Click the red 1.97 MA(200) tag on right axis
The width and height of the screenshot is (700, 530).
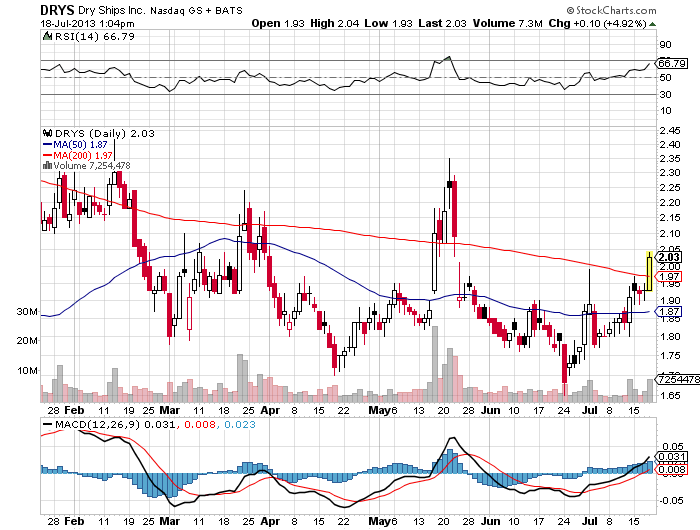tap(670, 277)
